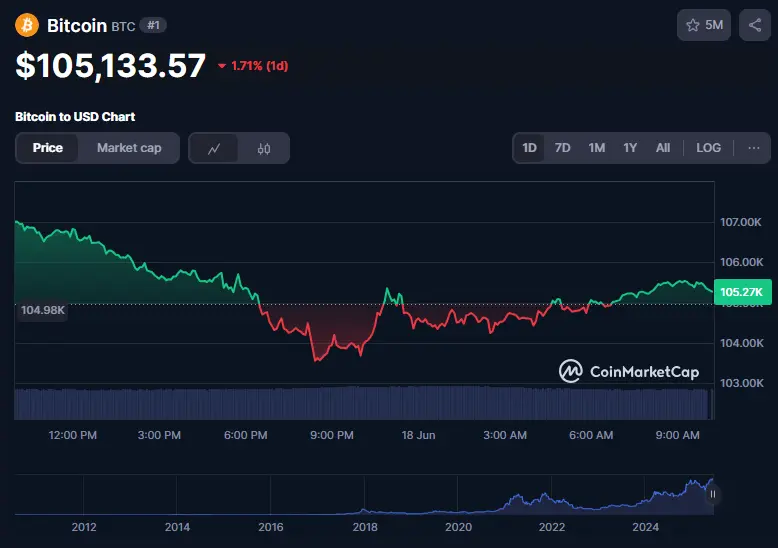778x548 pixels.
Task: Click the 6:00 AM time label
Action: (591, 435)
